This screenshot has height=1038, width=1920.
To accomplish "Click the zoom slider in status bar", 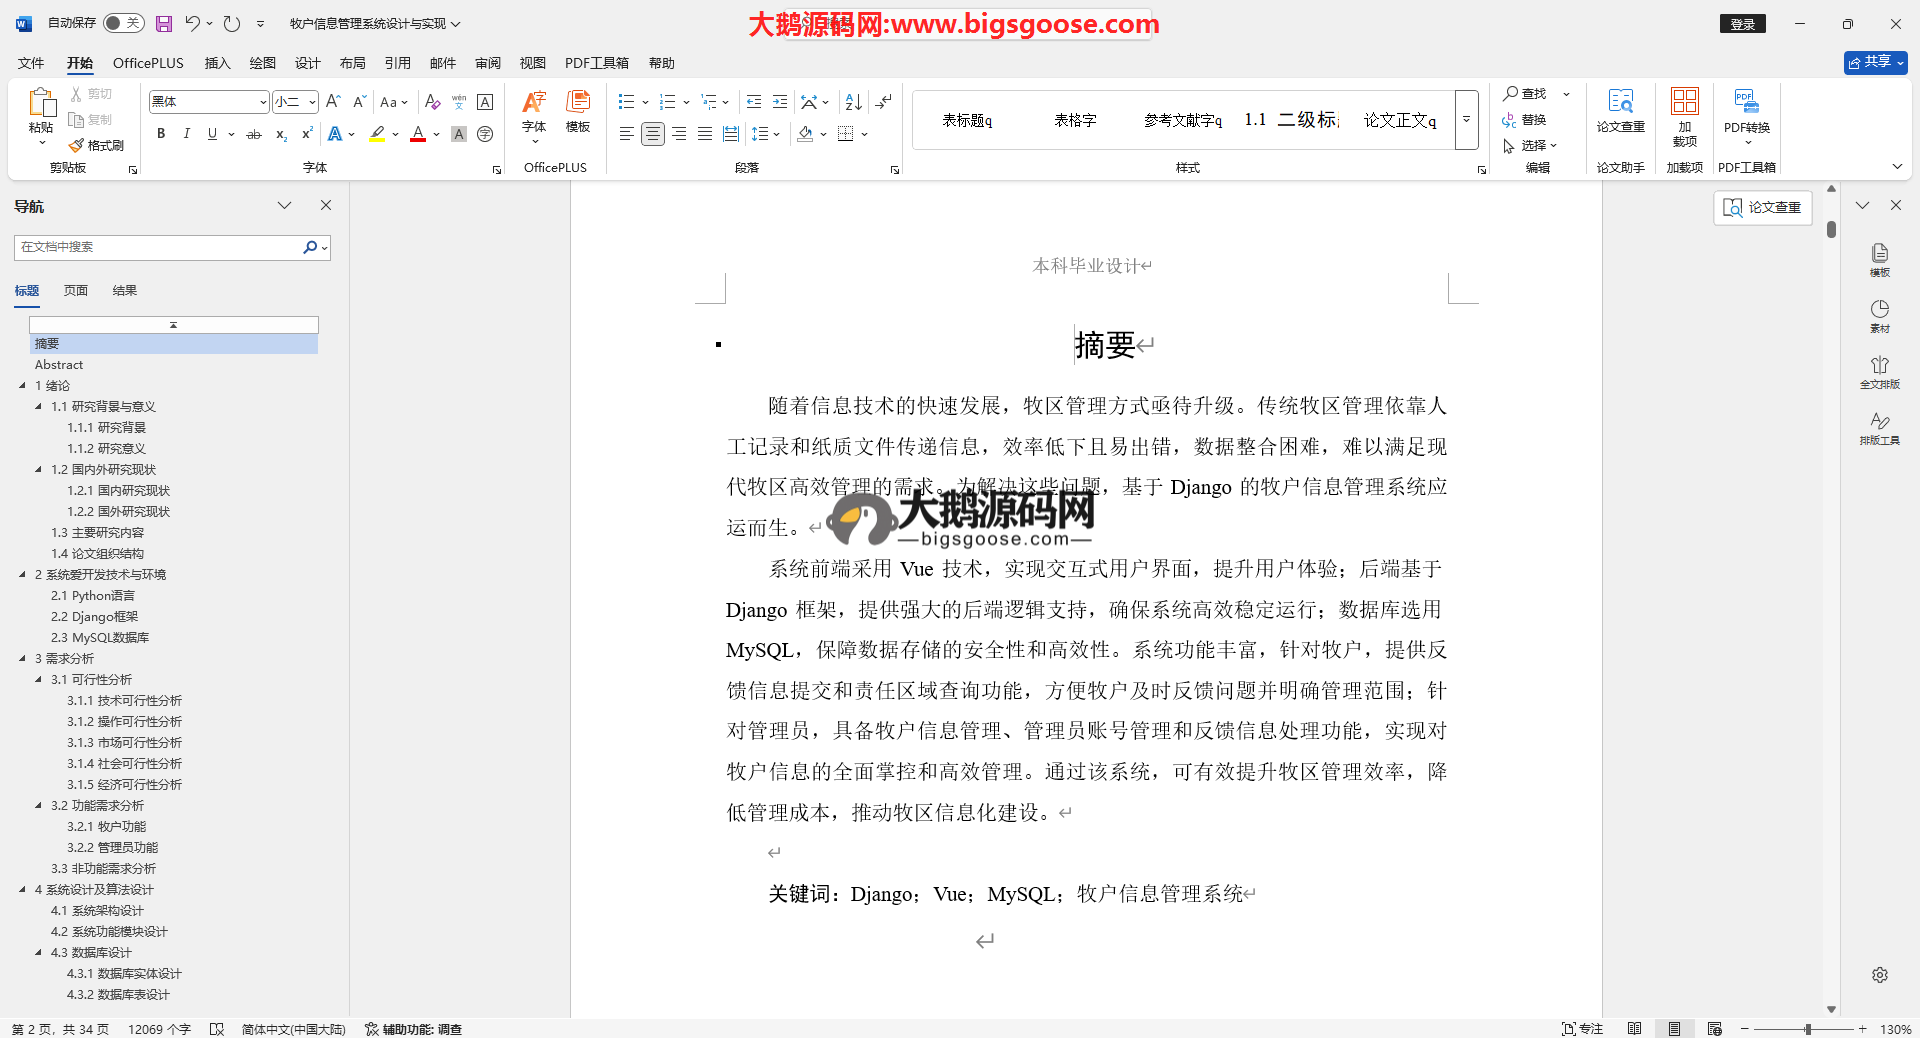I will click(1806, 1029).
